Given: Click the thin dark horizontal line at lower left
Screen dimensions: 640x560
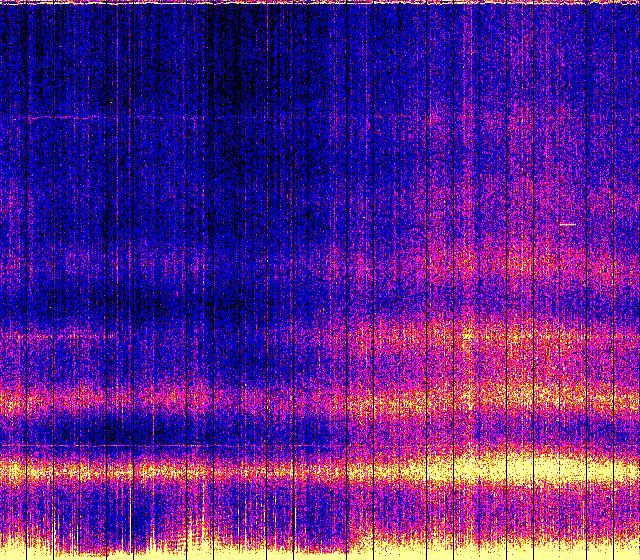Looking at the screenshot, I should pyautogui.click(x=60, y=444).
